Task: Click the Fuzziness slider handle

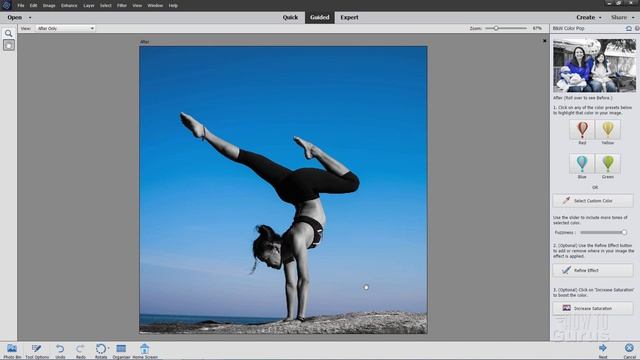Action: pos(624,232)
